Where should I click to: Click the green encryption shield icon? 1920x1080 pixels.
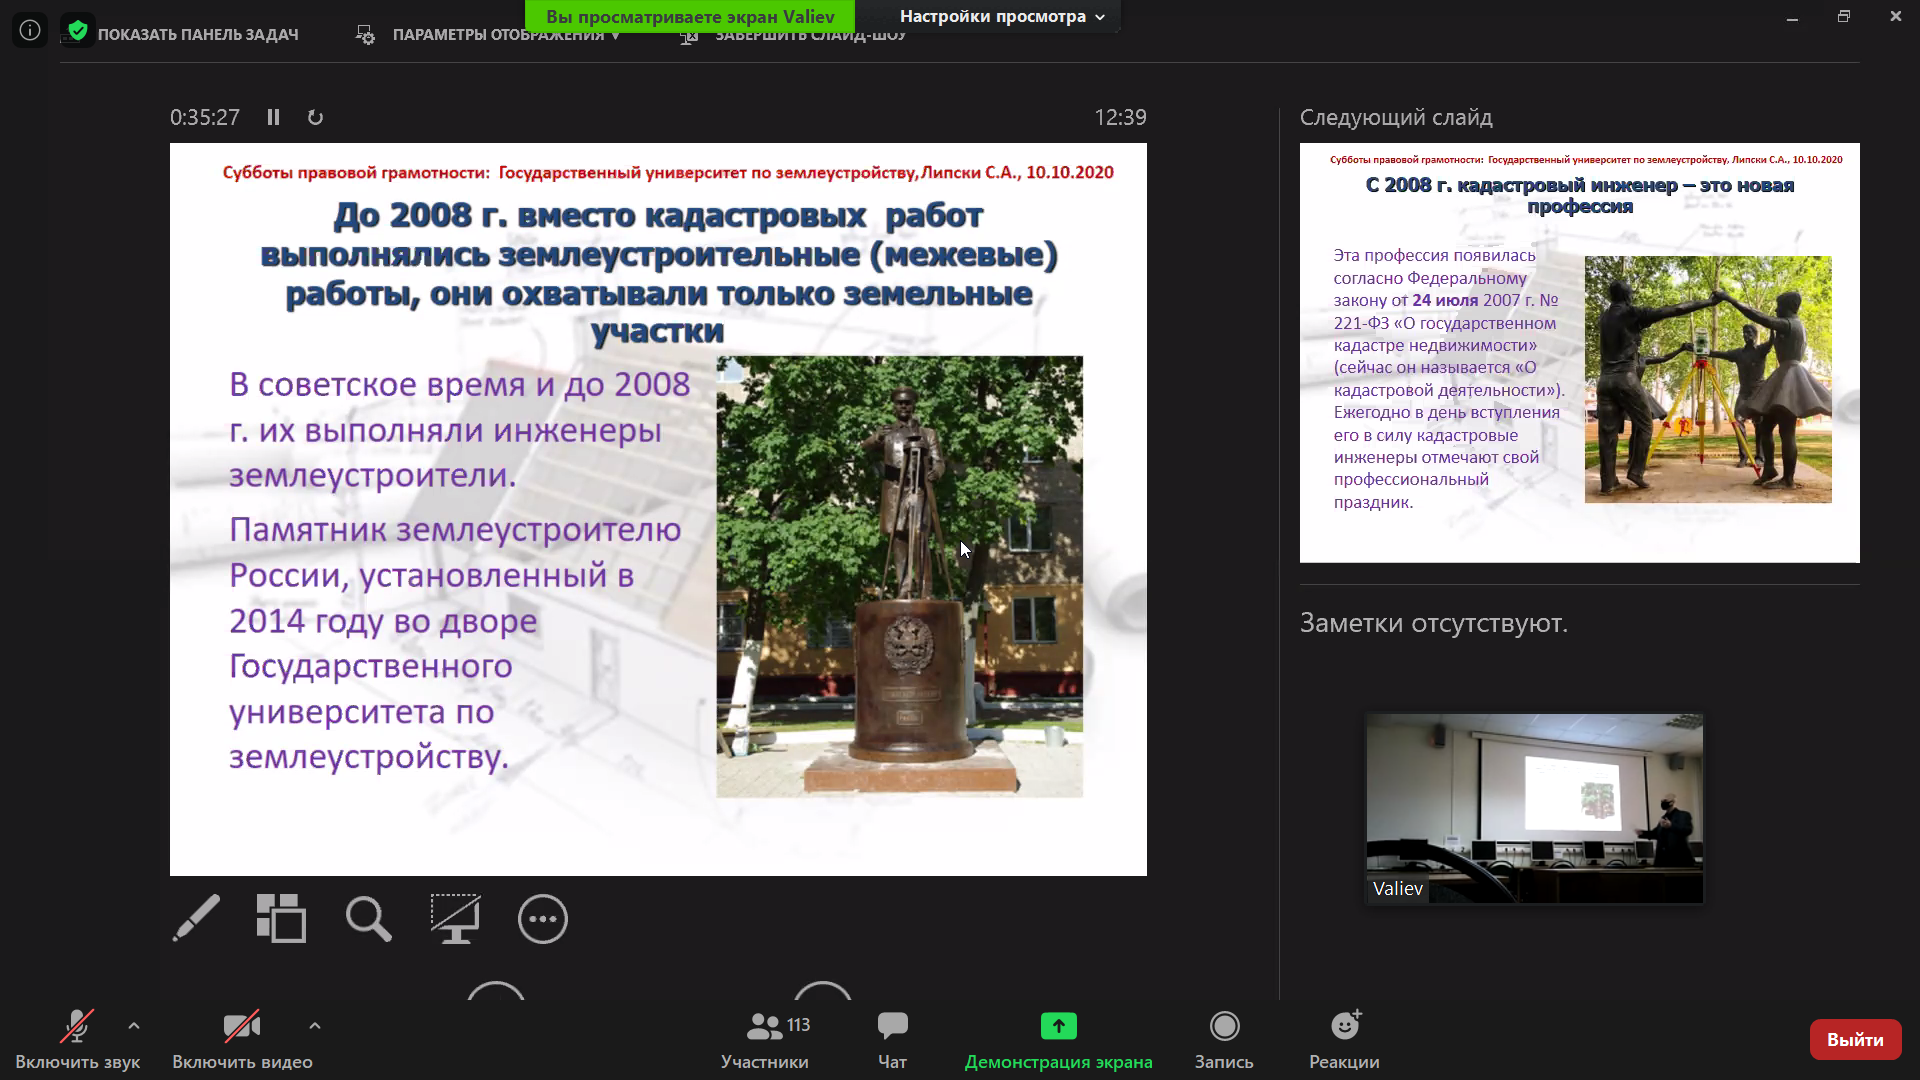[x=78, y=30]
